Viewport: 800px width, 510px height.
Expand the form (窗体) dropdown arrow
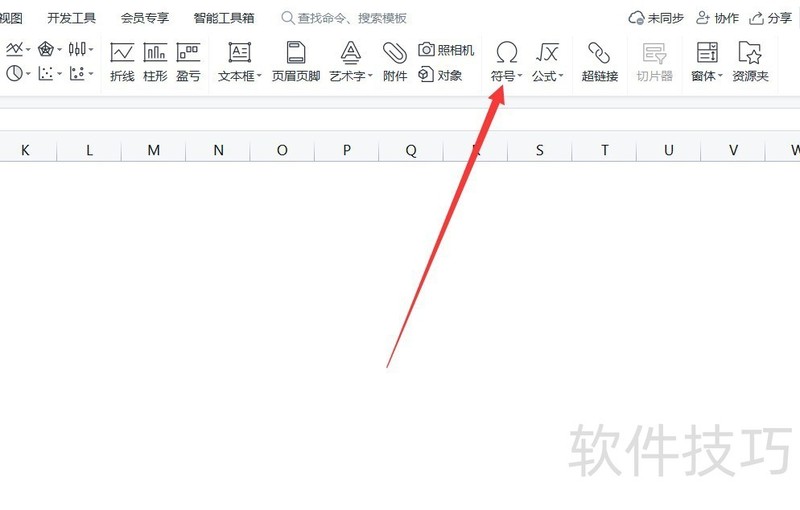tap(720, 76)
